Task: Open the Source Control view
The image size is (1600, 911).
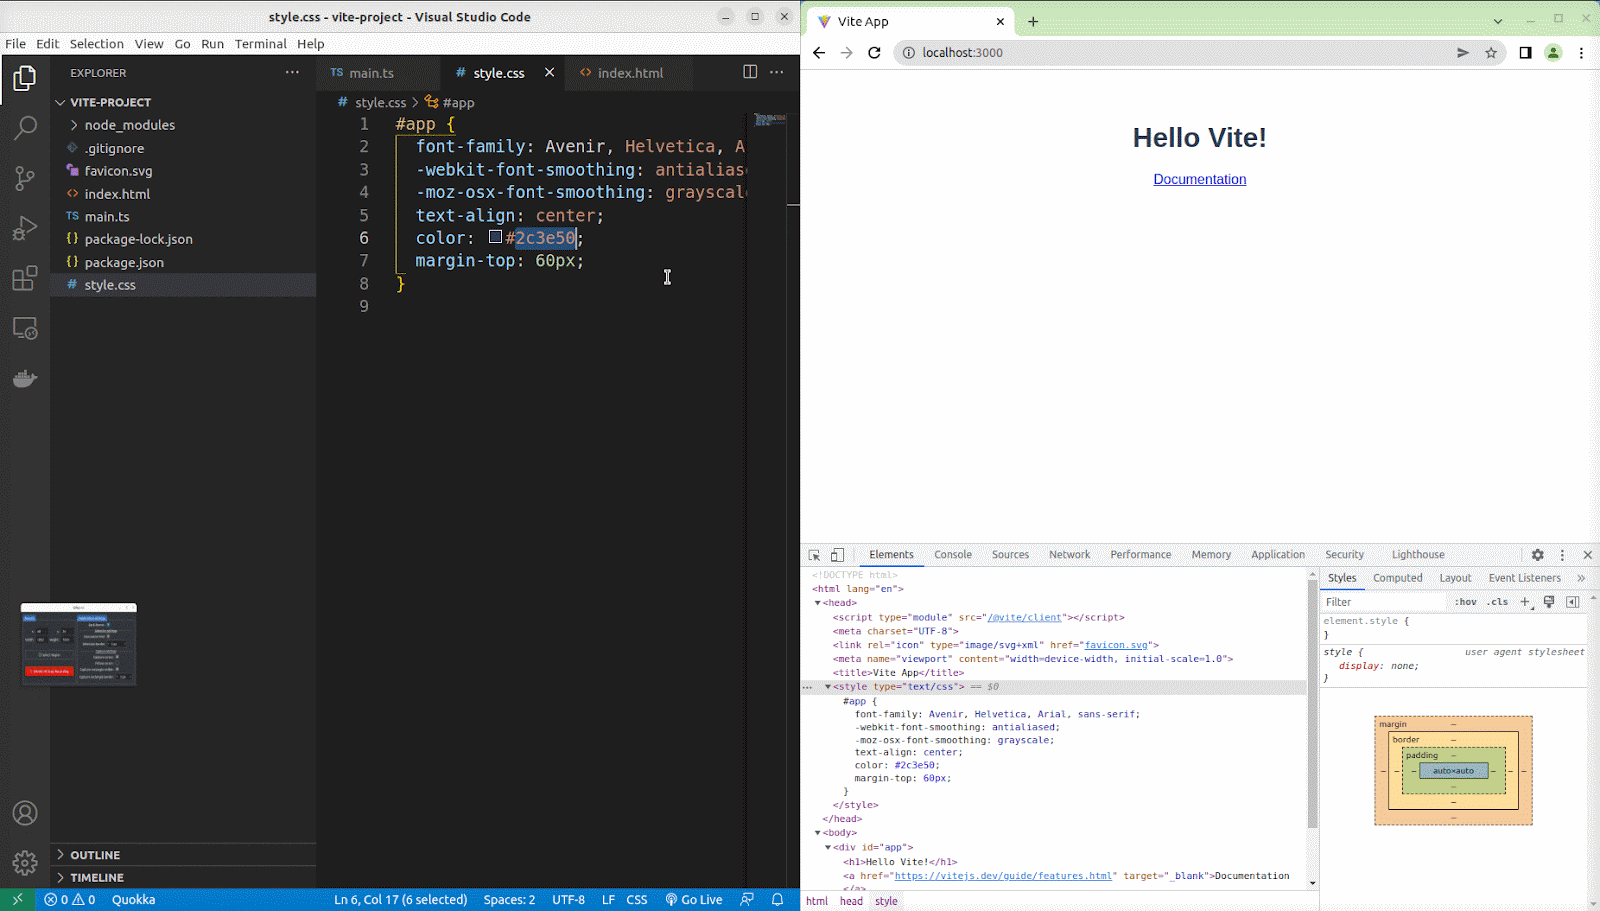Action: coord(25,178)
